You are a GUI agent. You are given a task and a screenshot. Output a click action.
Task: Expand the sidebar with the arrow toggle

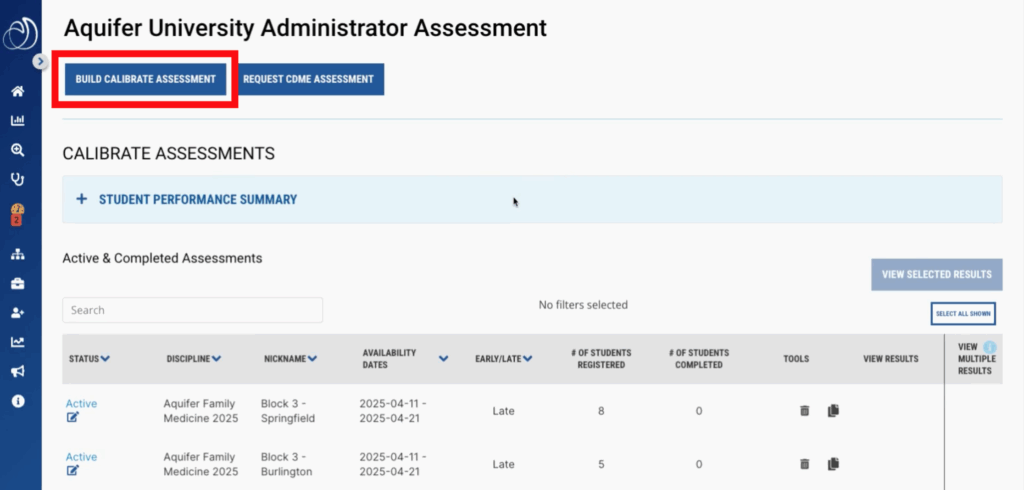pos(40,62)
